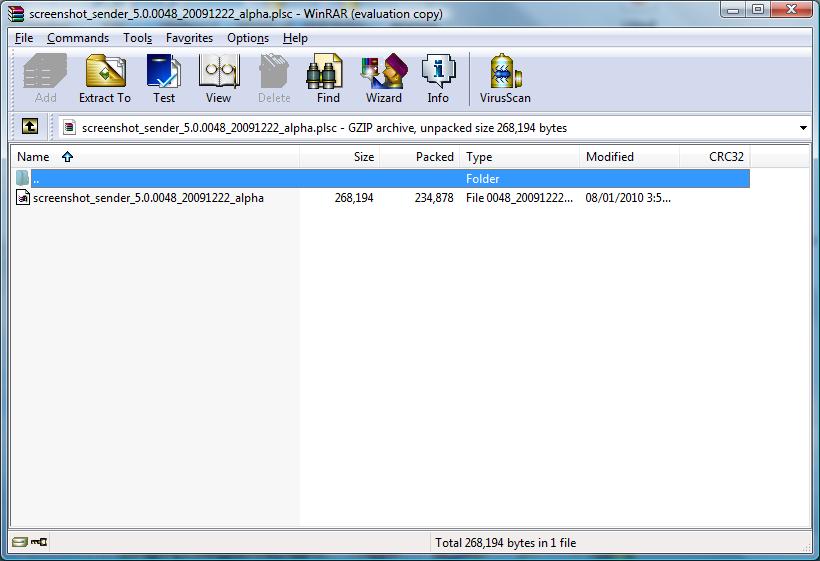Sort files by Size column header
Screen dimensions: 820x561
(363, 157)
